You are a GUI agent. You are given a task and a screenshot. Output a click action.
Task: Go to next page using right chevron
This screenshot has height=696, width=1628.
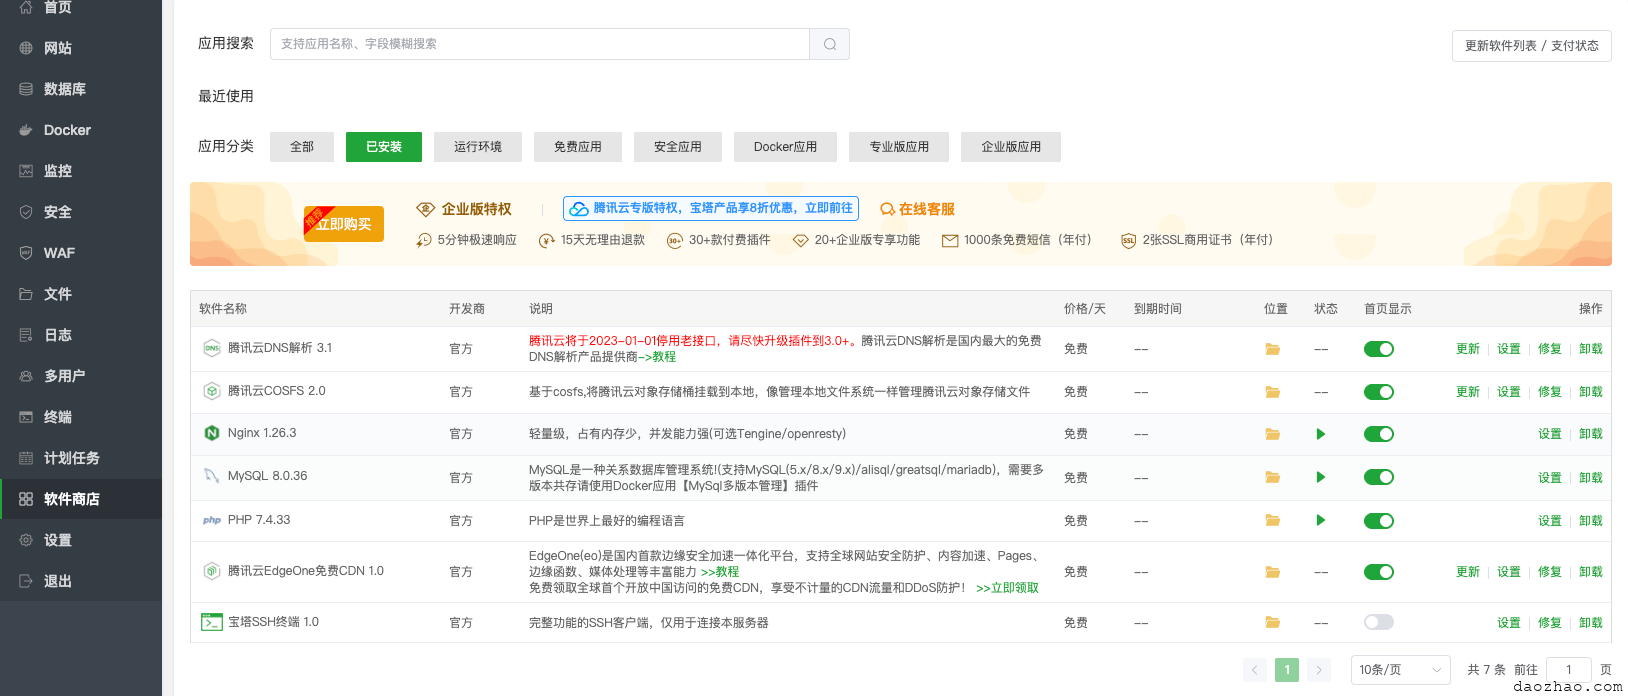(x=1319, y=670)
